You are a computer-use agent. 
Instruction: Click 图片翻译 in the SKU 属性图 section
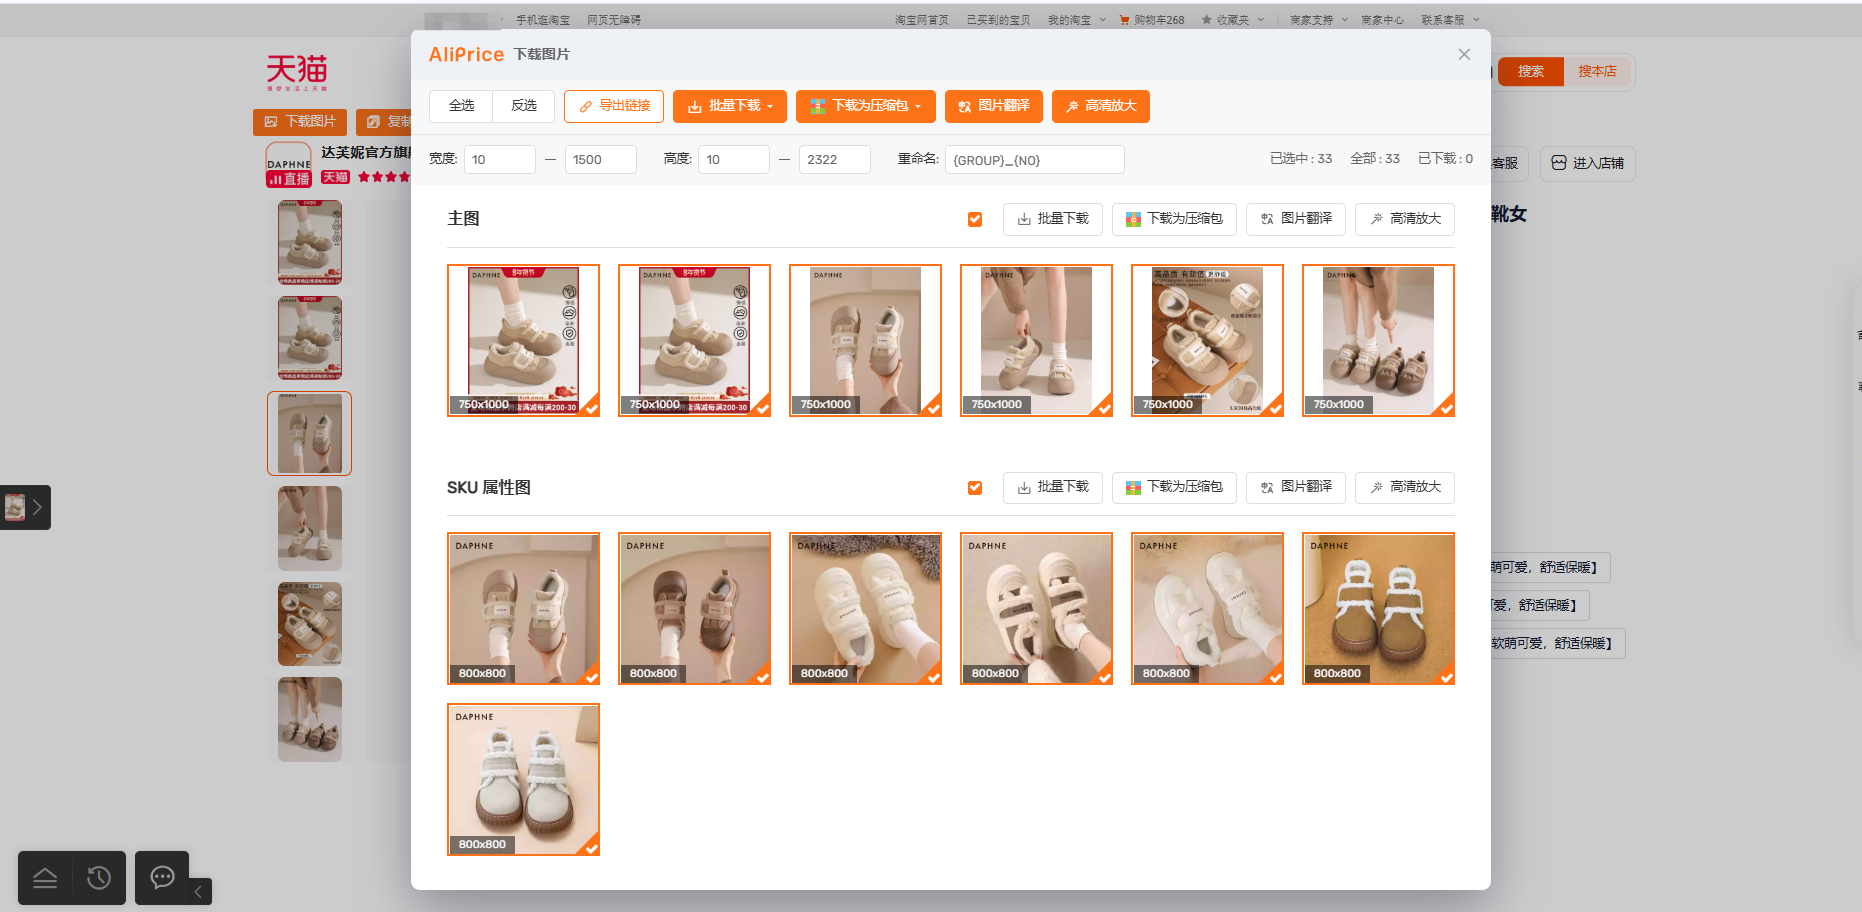coord(1296,487)
